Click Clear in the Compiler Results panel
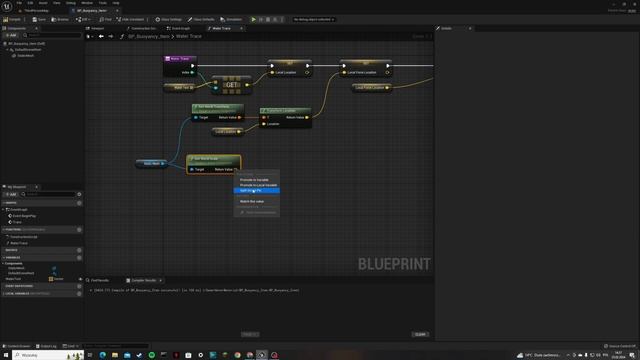640x360 pixels. (x=420, y=334)
